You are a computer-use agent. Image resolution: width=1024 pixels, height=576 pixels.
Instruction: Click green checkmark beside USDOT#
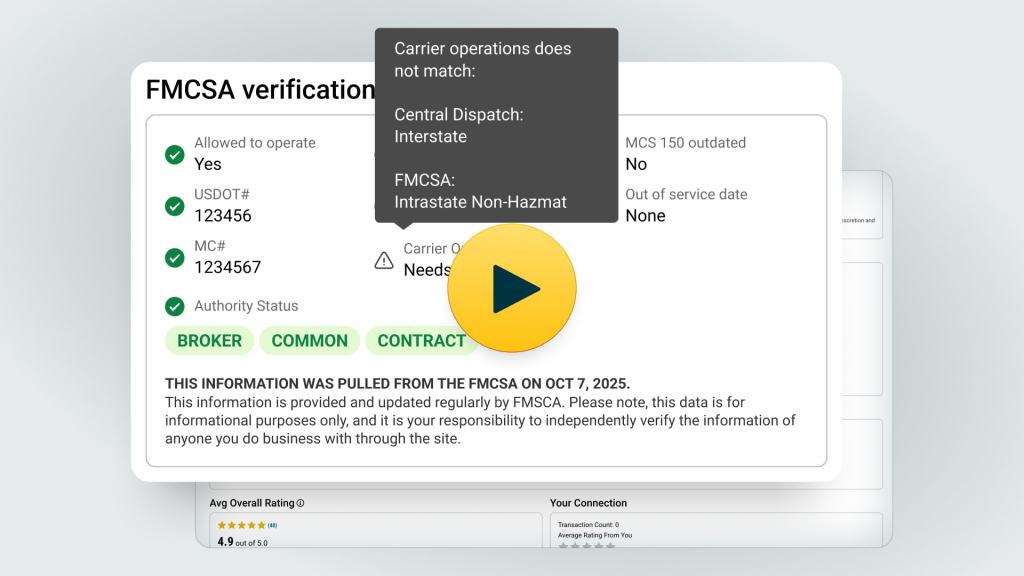175,206
